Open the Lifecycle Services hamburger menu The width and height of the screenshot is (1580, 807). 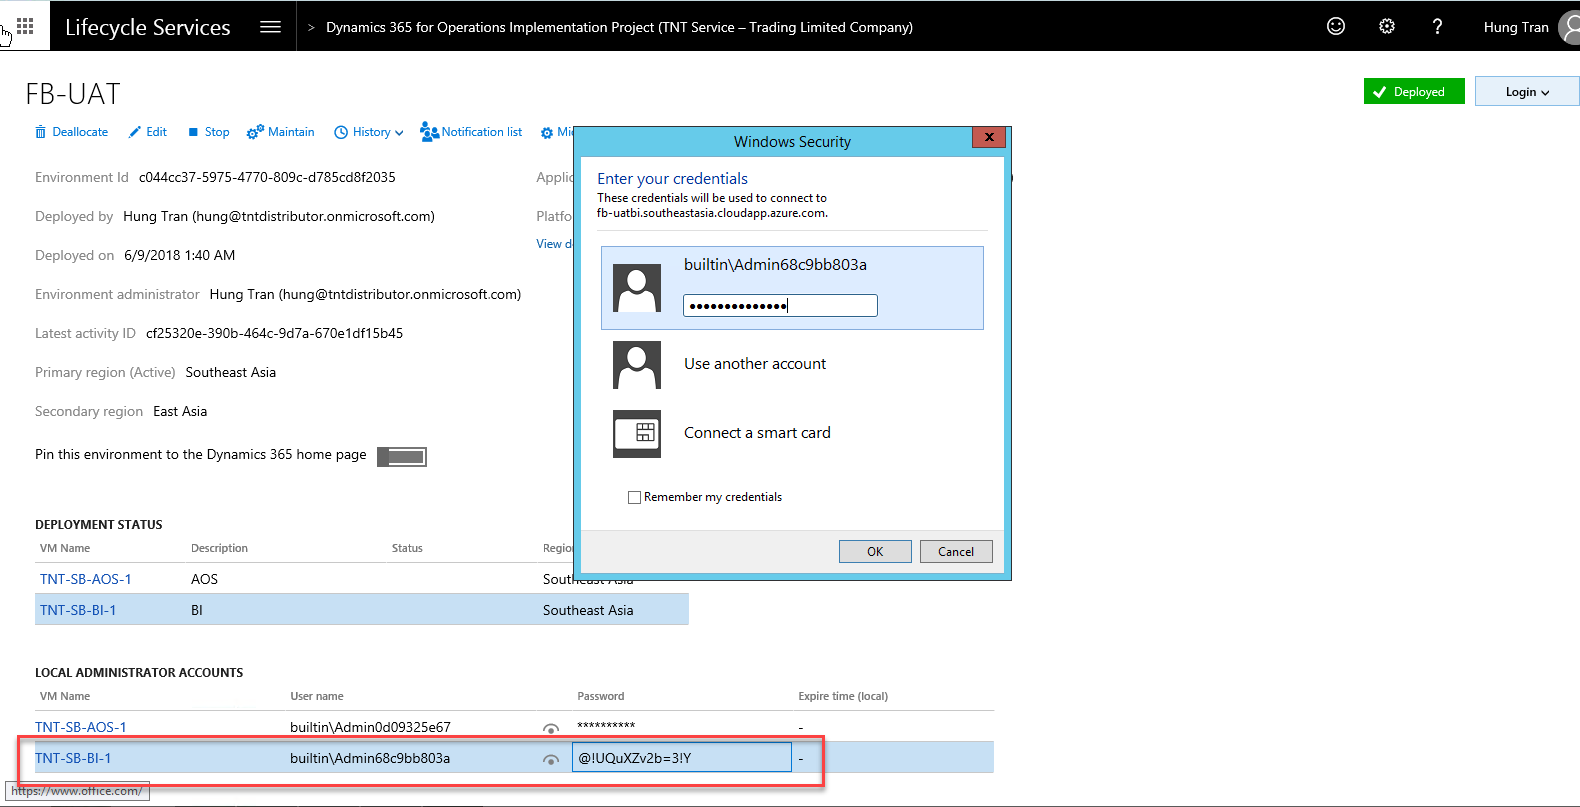270,27
